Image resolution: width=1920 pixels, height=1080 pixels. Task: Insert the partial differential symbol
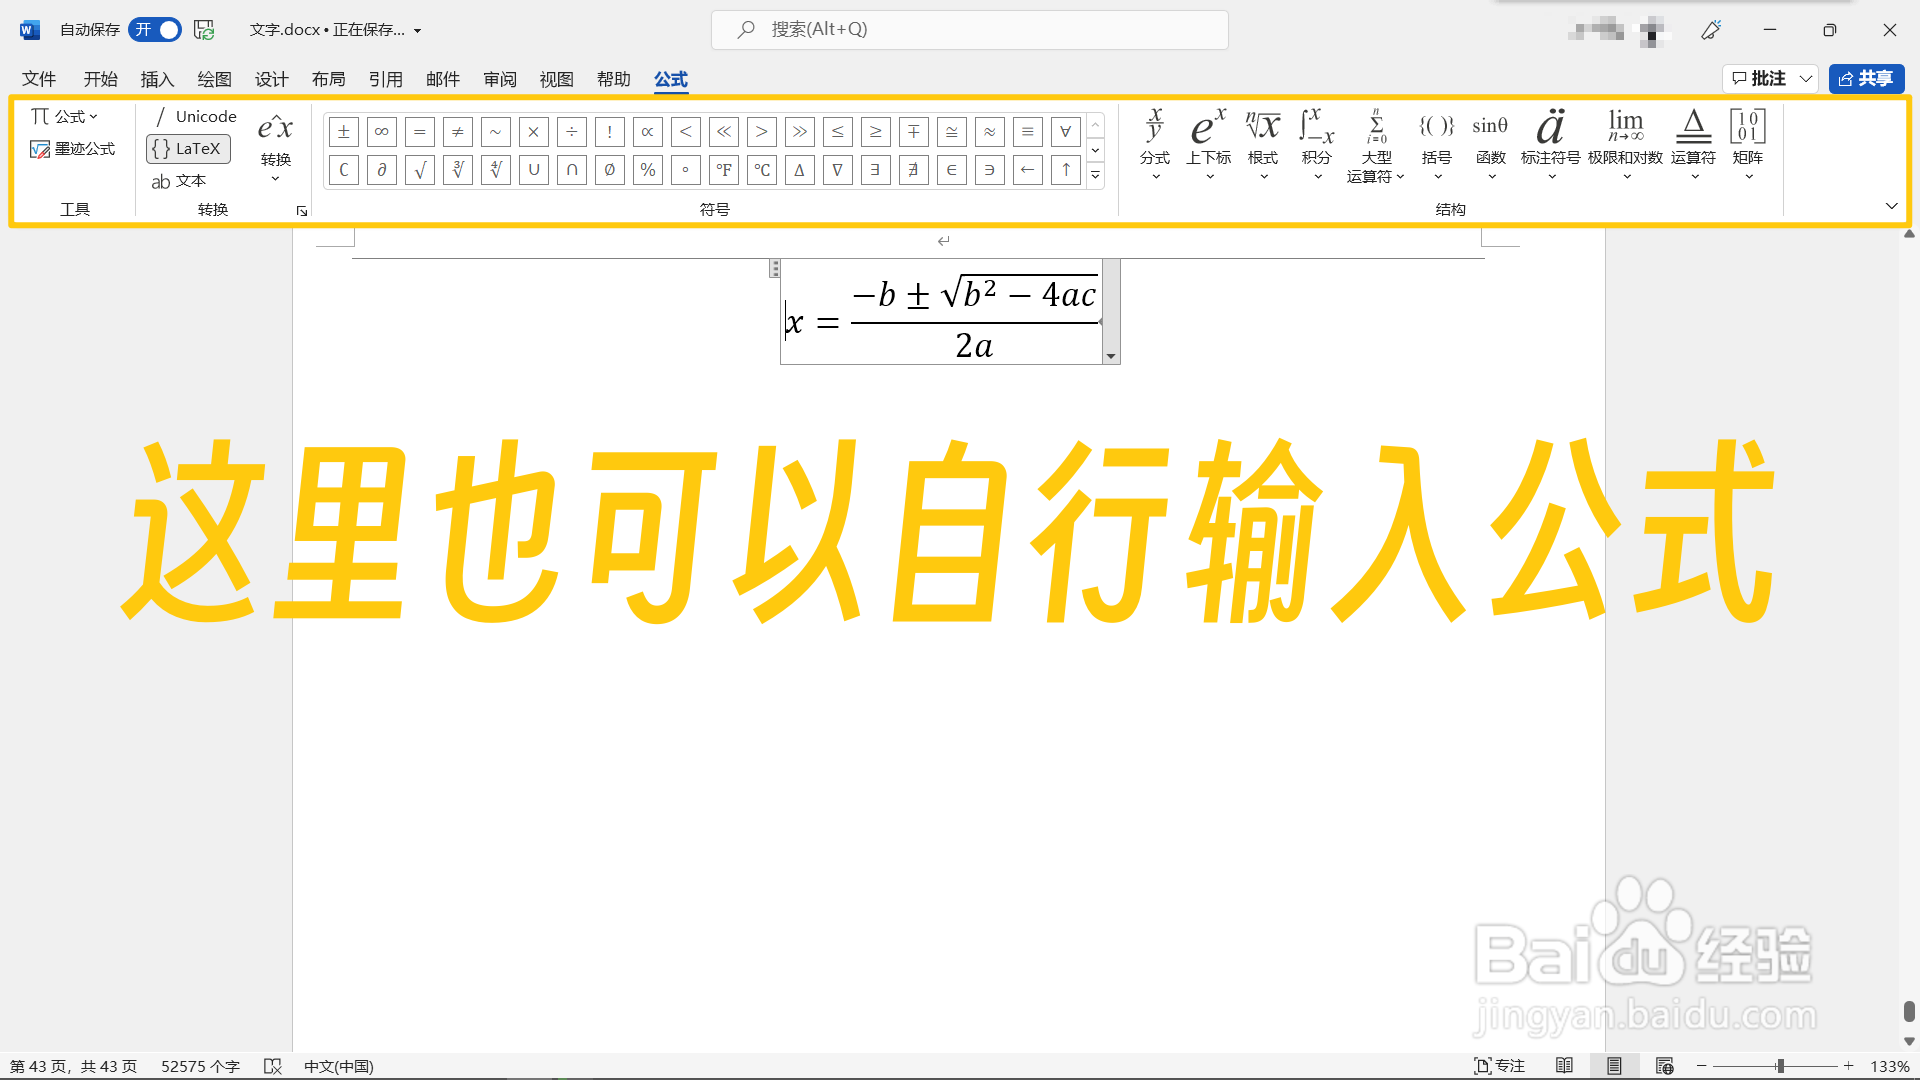click(382, 170)
